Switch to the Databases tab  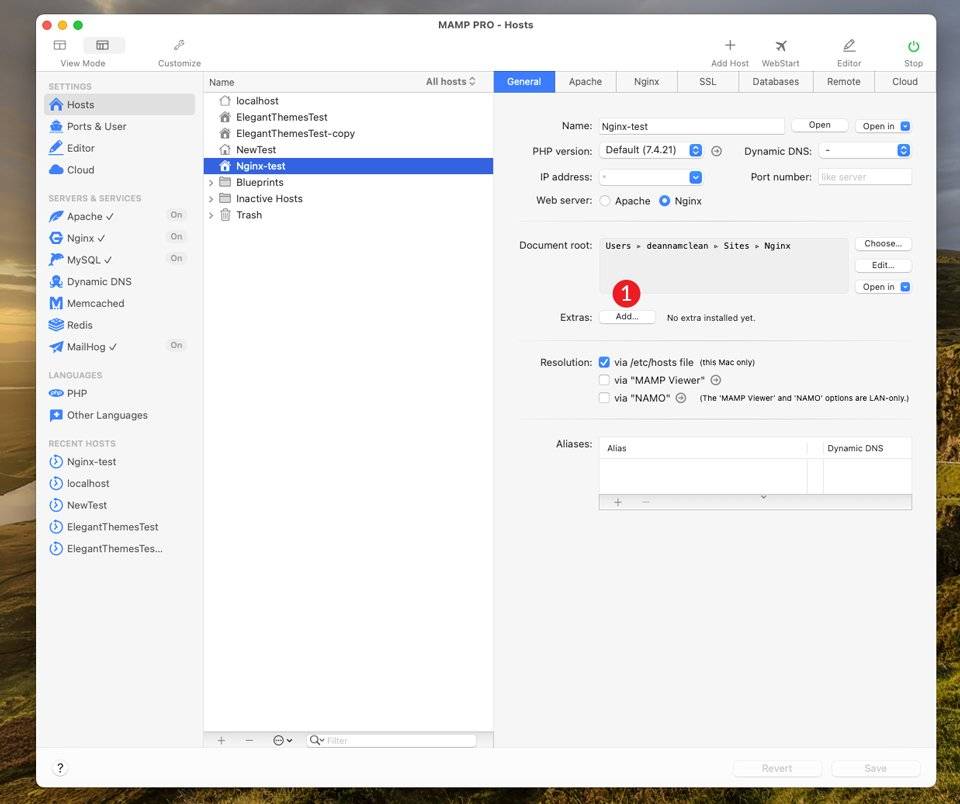pos(775,82)
